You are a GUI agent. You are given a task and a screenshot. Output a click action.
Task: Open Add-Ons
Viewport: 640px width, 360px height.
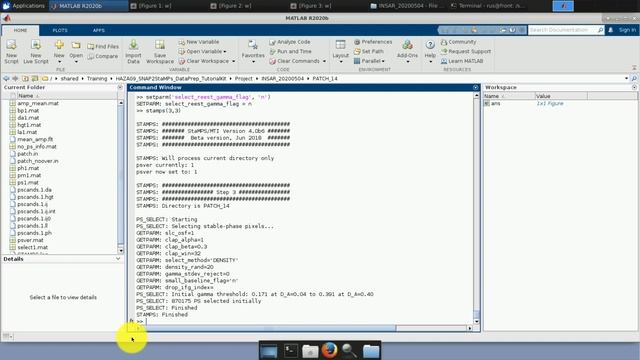pos(407,52)
